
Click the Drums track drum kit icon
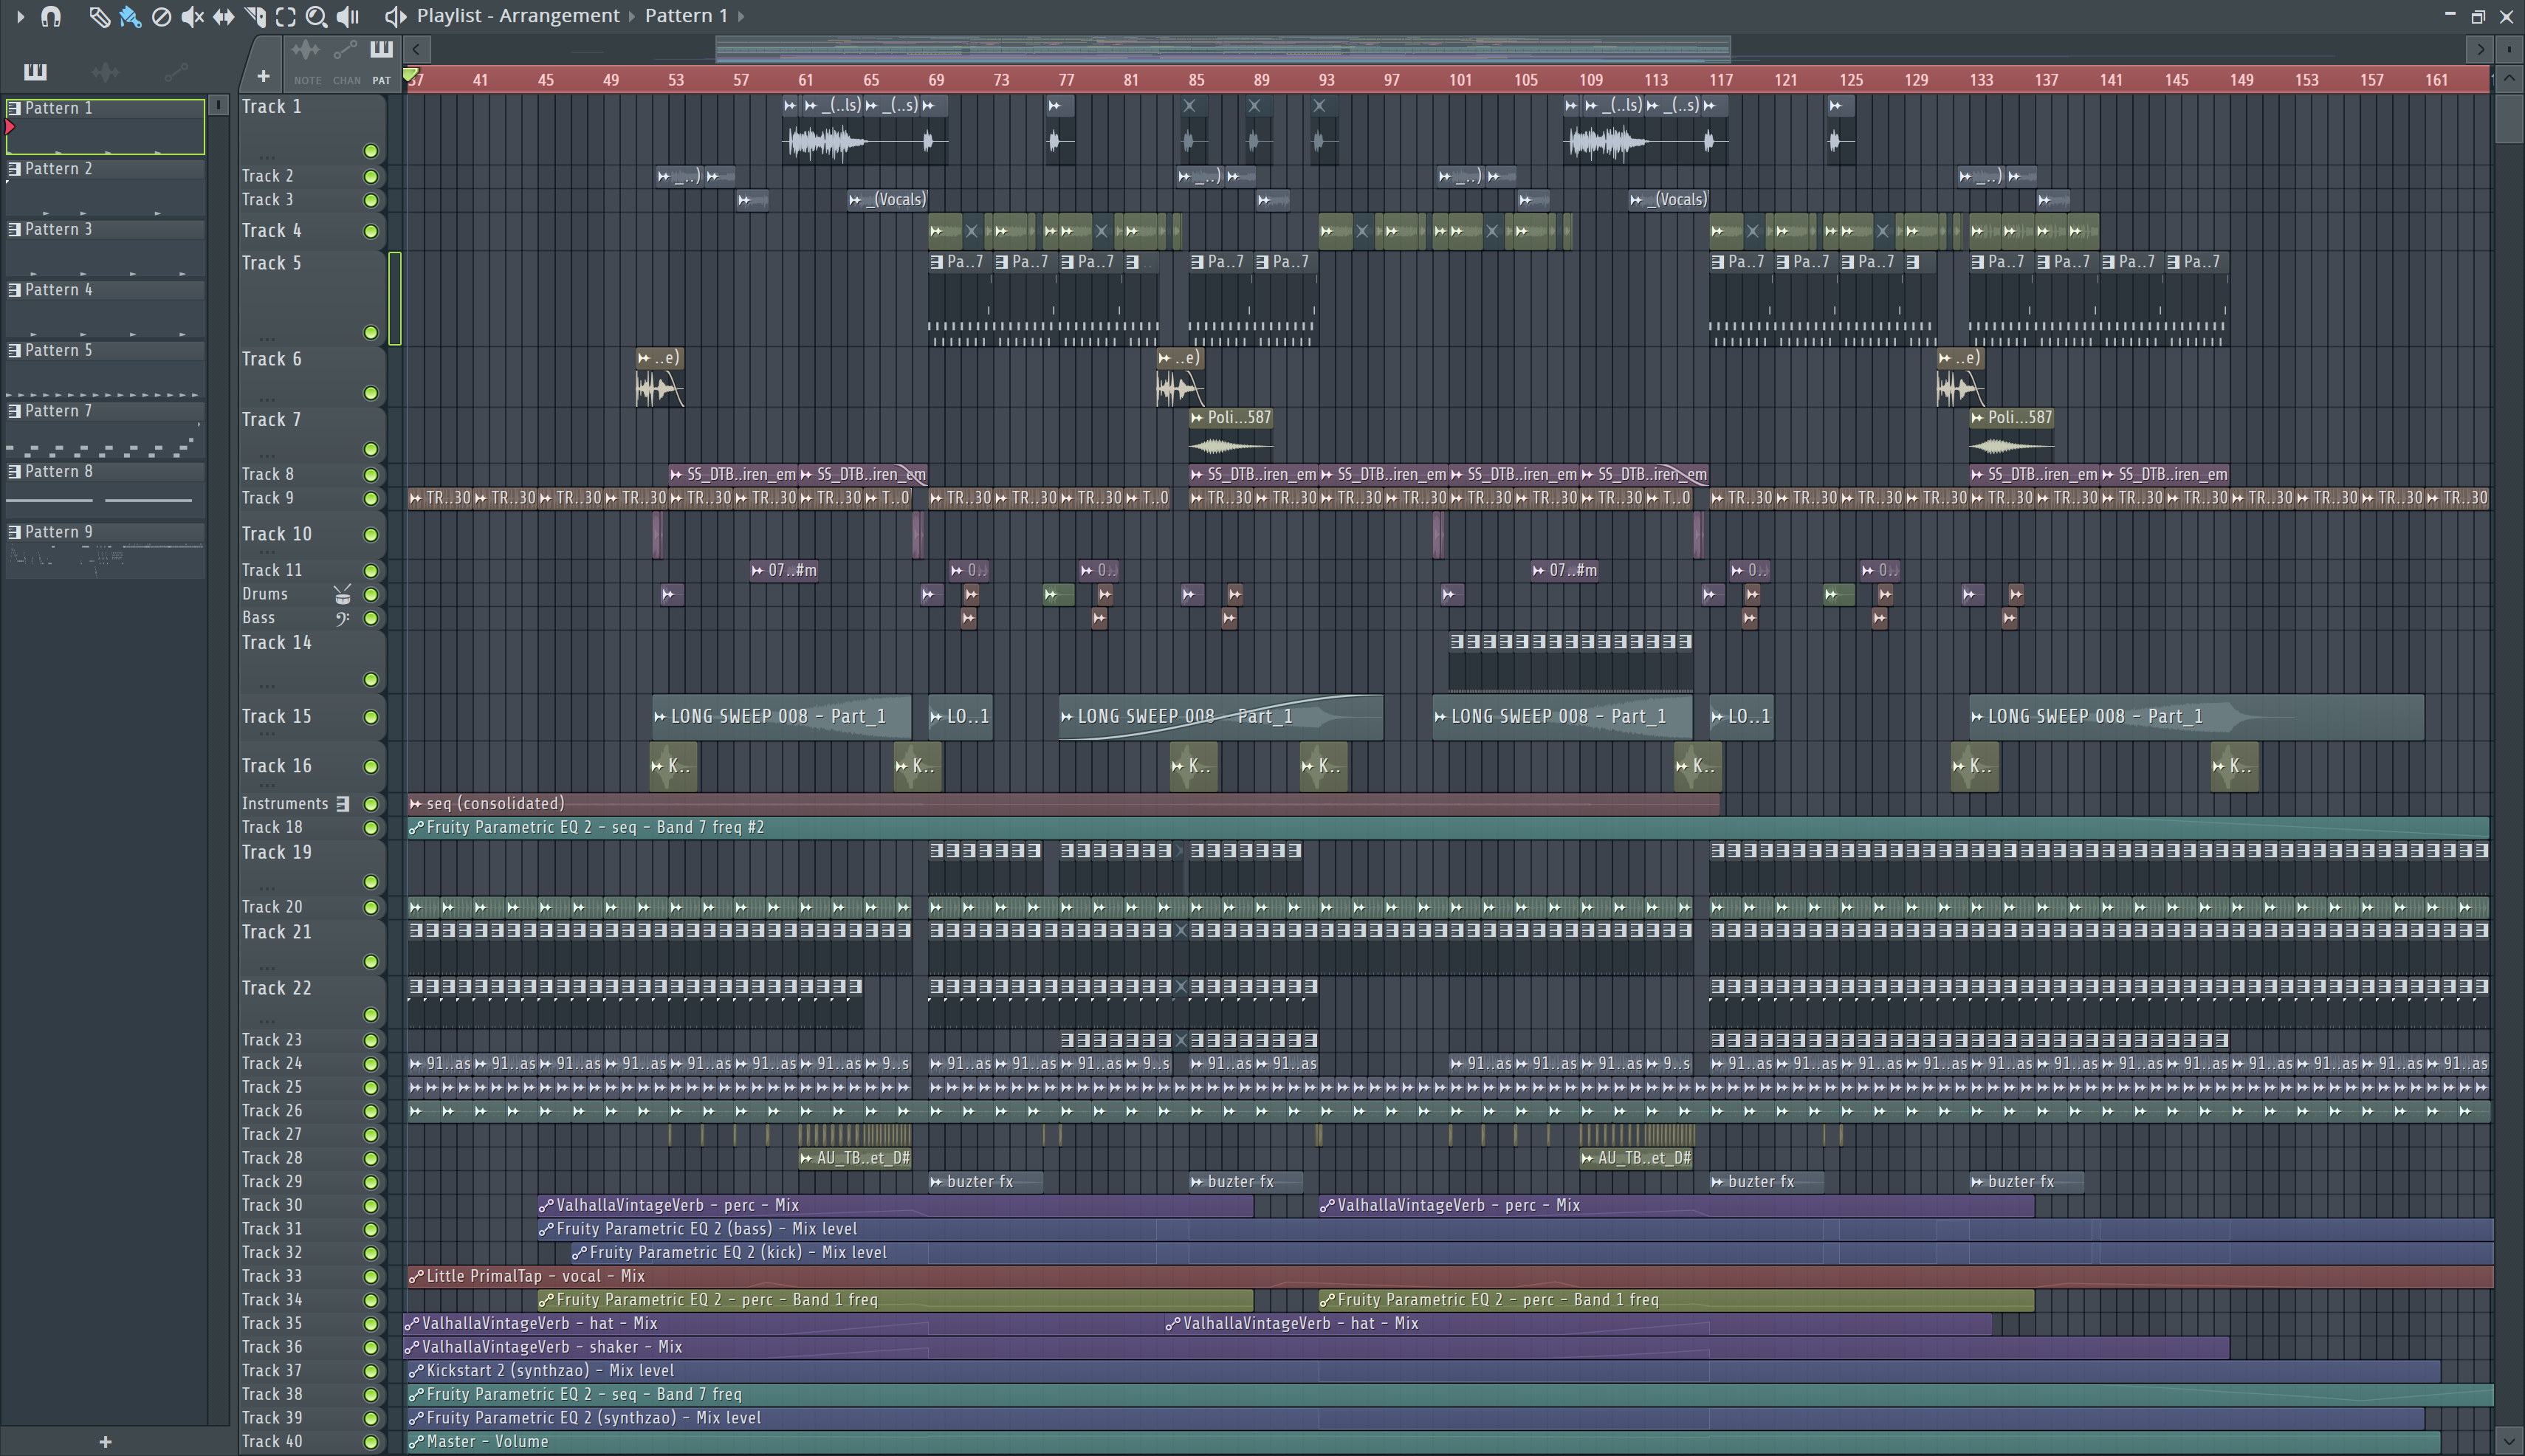(x=342, y=595)
